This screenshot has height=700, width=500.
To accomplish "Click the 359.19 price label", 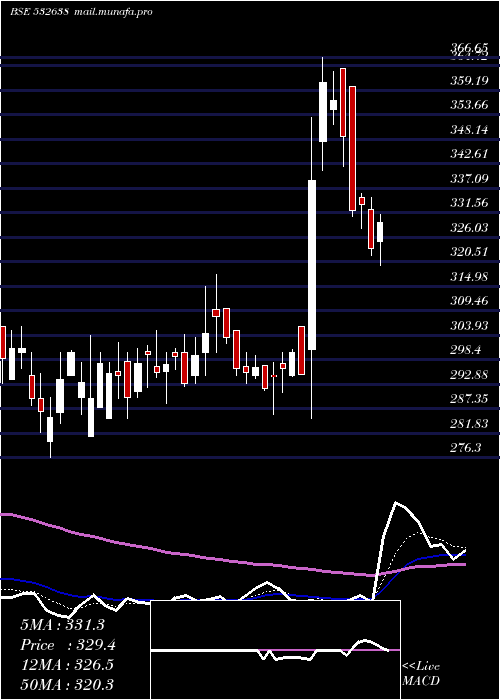I will click(x=469, y=81).
